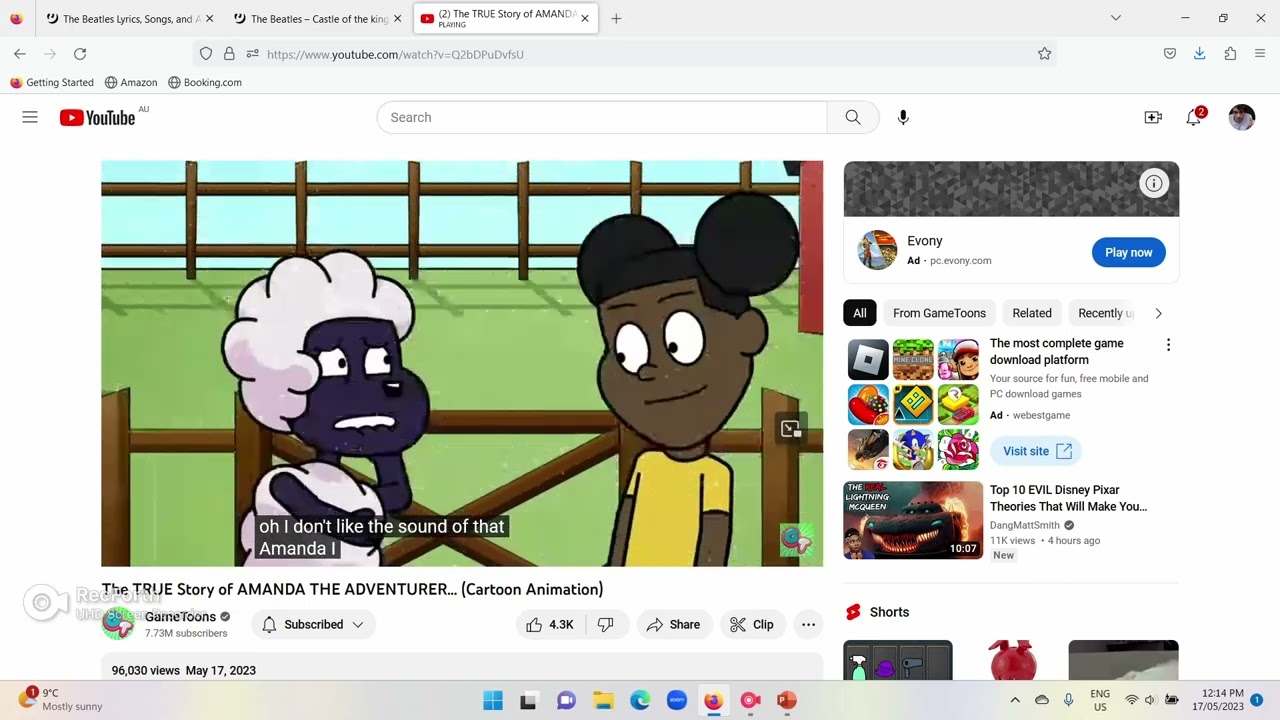
Task: Open Microsoft Edge from the taskbar
Action: (x=640, y=700)
